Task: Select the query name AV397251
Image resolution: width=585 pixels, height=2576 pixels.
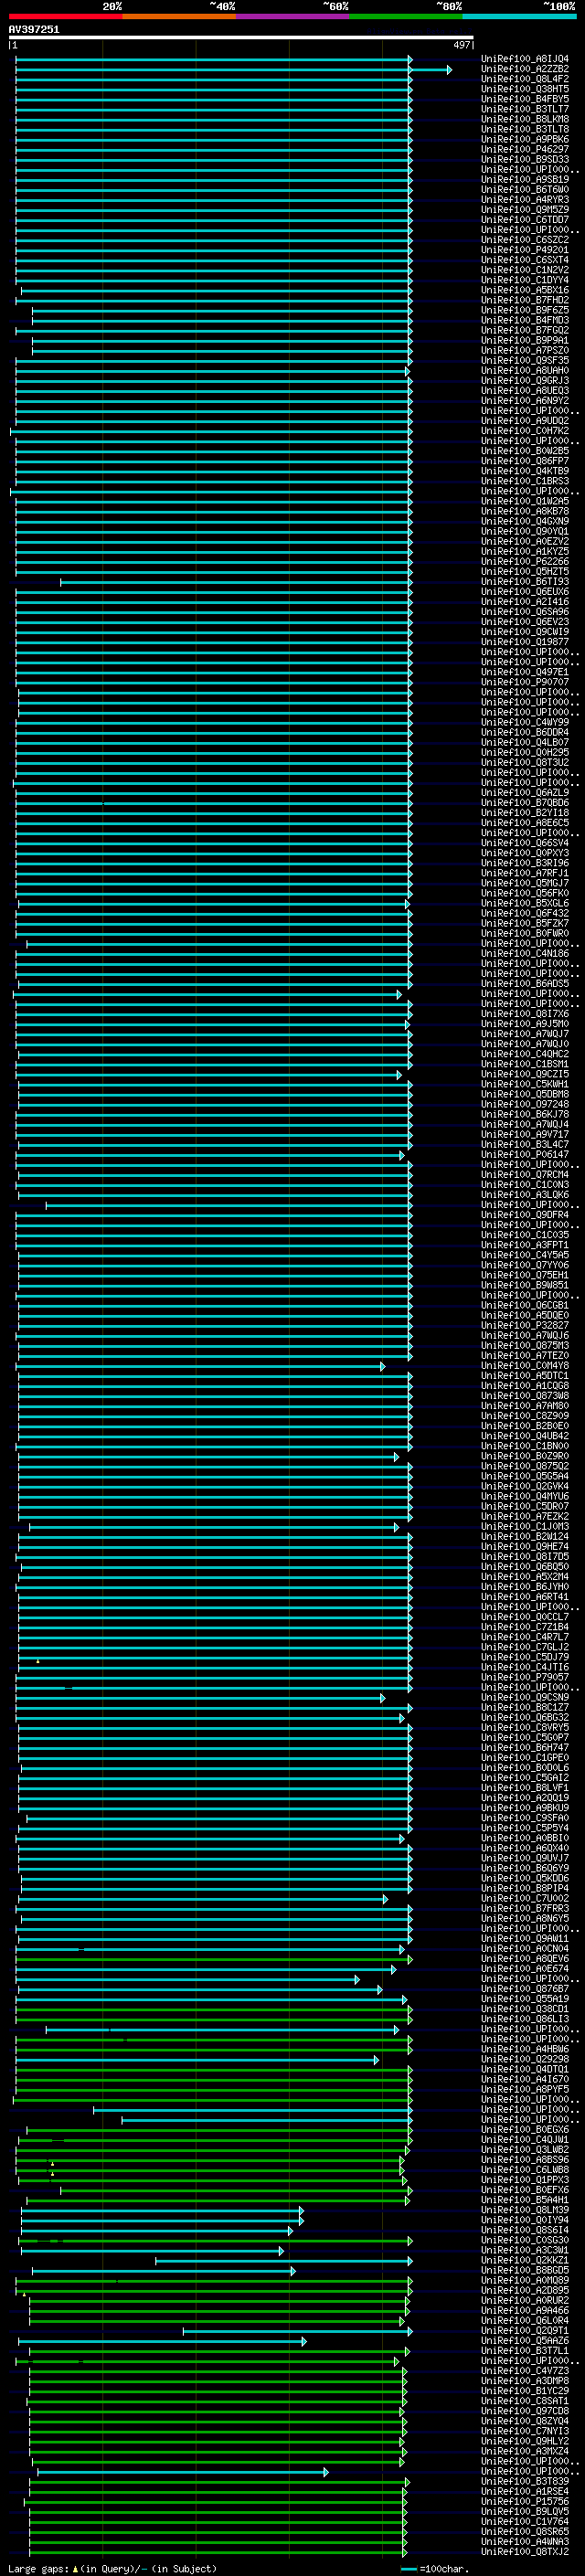Action: pyautogui.click(x=34, y=30)
